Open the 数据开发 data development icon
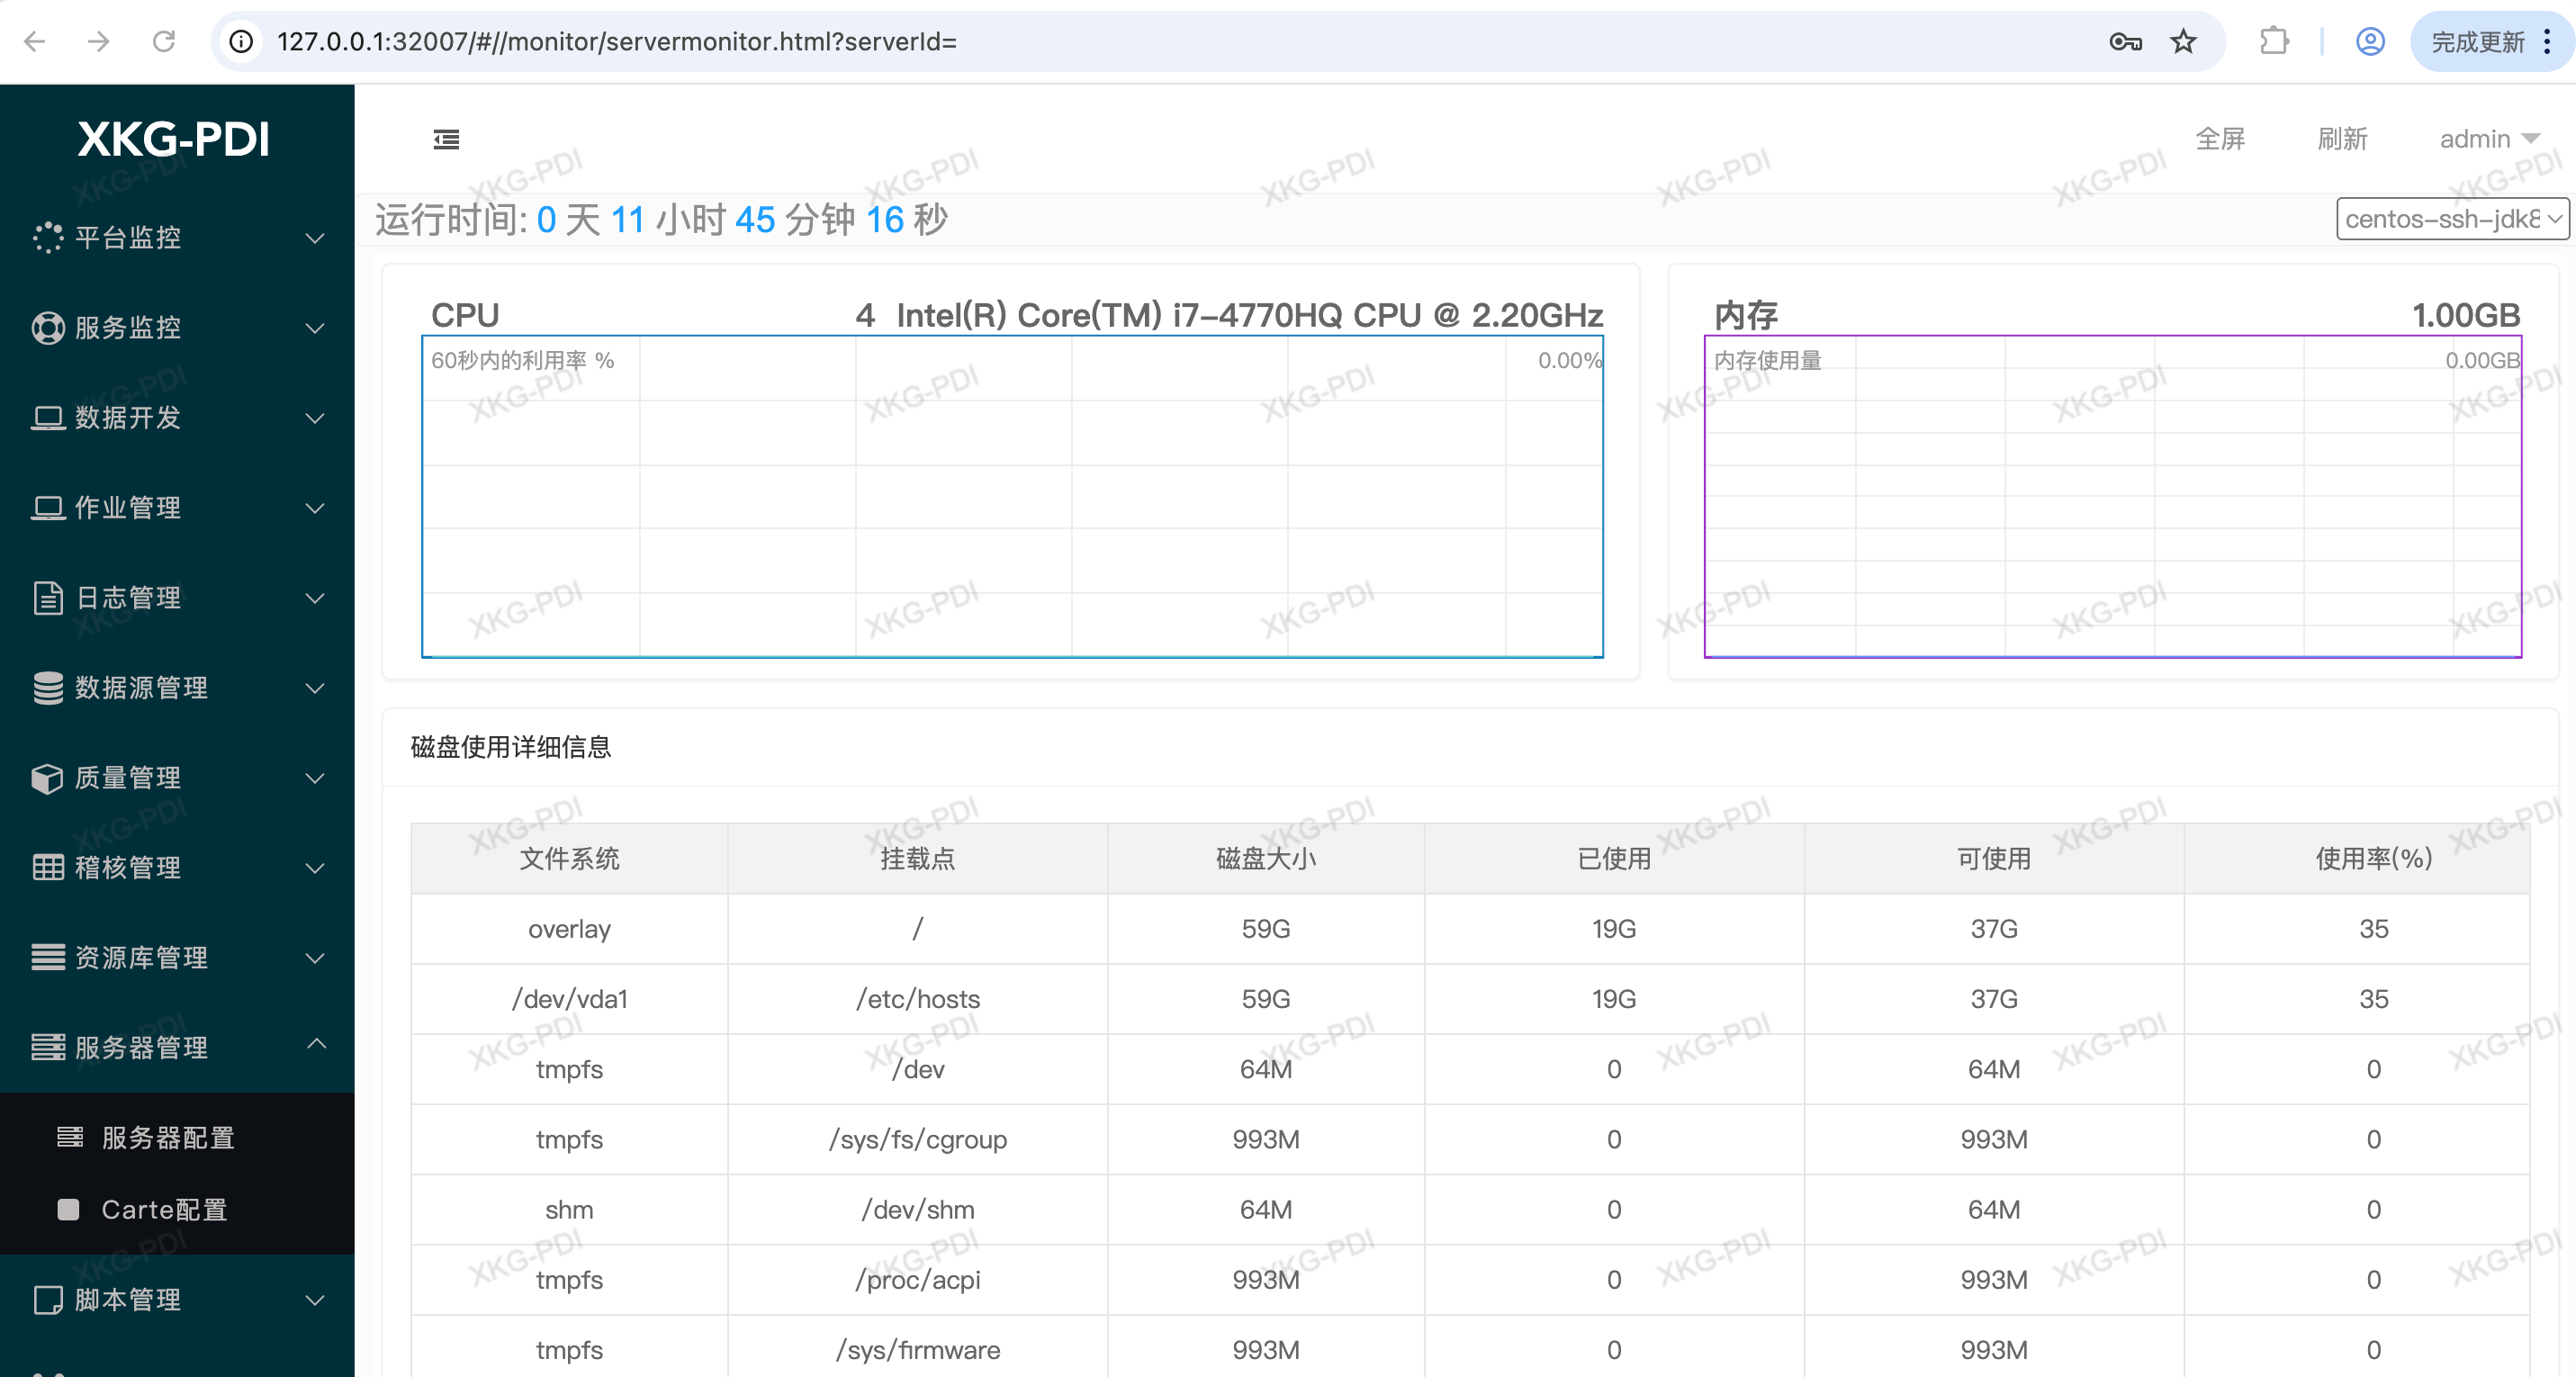 [x=47, y=418]
